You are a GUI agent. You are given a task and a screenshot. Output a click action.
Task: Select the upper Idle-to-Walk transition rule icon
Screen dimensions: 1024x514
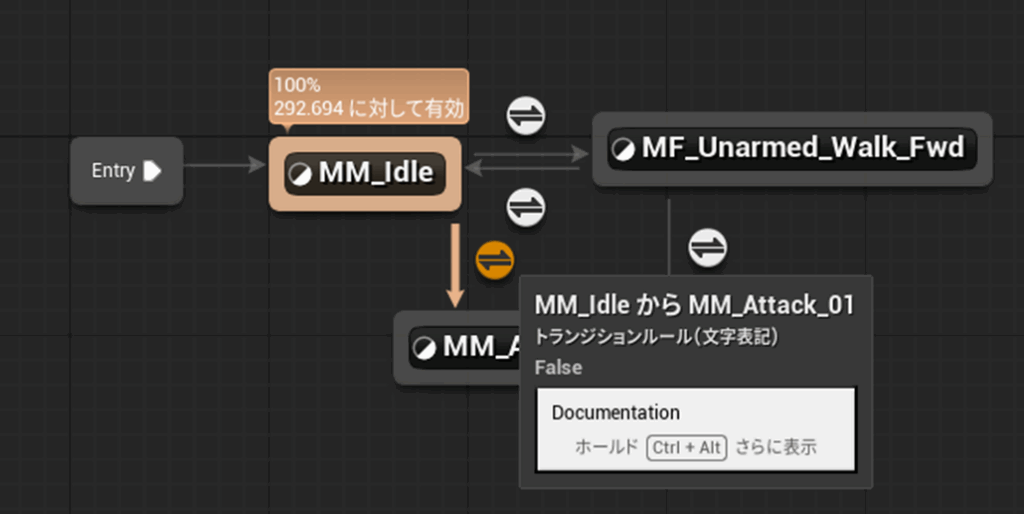pyautogui.click(x=526, y=116)
